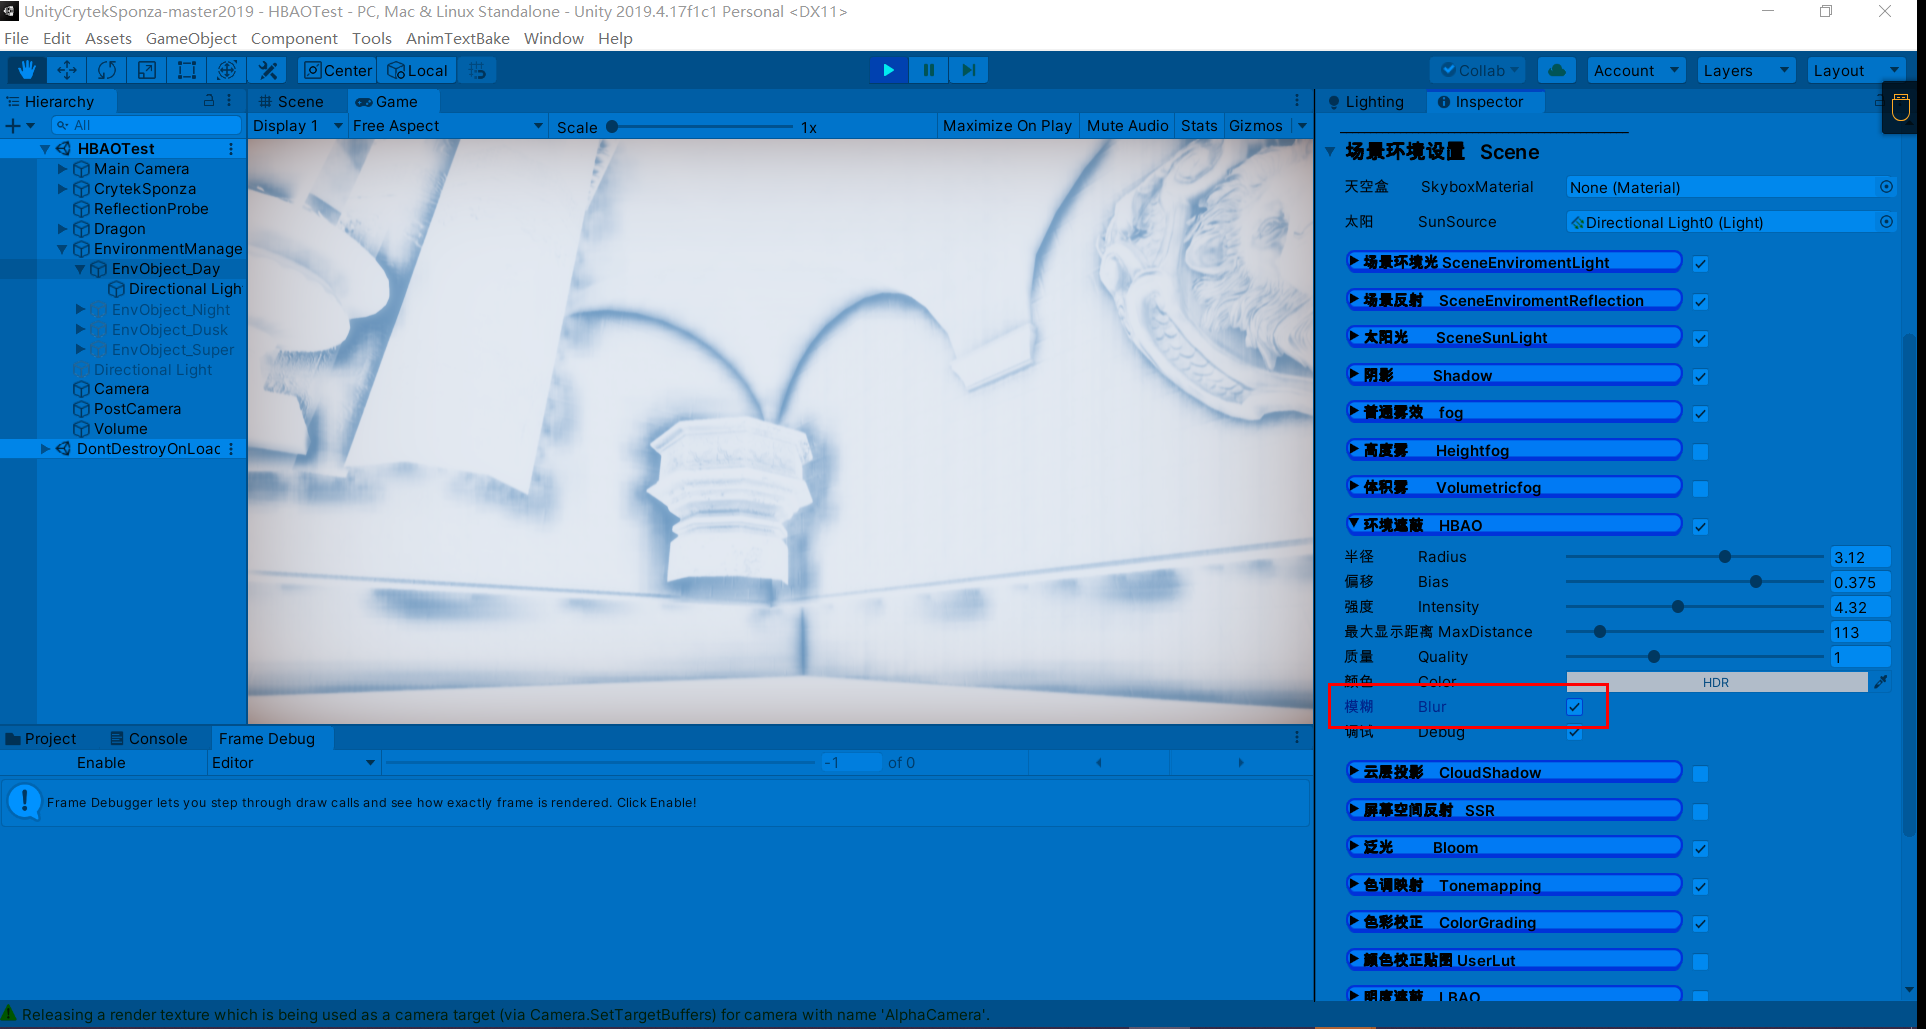Image resolution: width=1926 pixels, height=1029 pixels.
Task: Expand the Main Camera object
Action: (x=63, y=169)
